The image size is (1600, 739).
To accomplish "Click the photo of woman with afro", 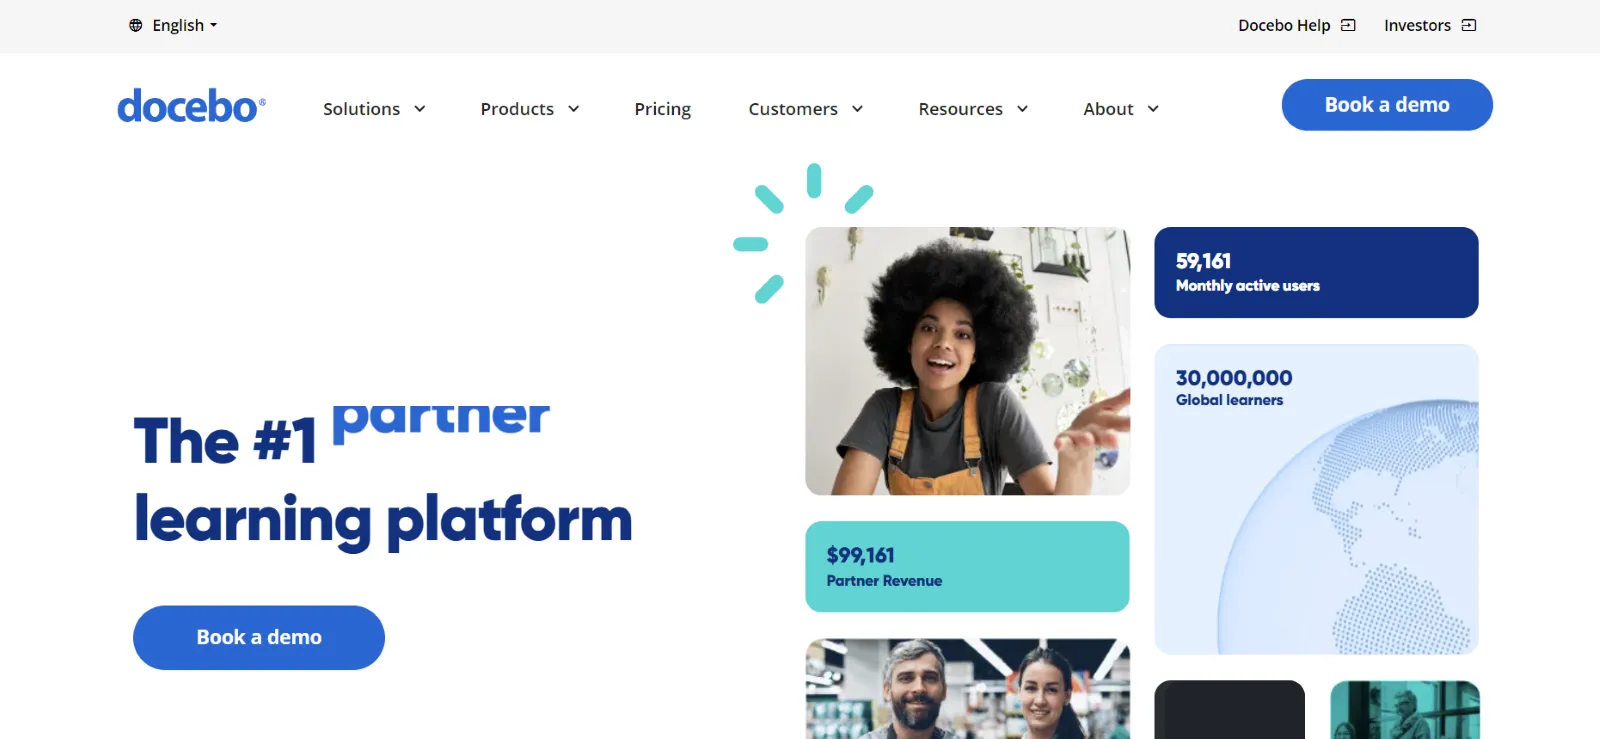I will [x=967, y=361].
